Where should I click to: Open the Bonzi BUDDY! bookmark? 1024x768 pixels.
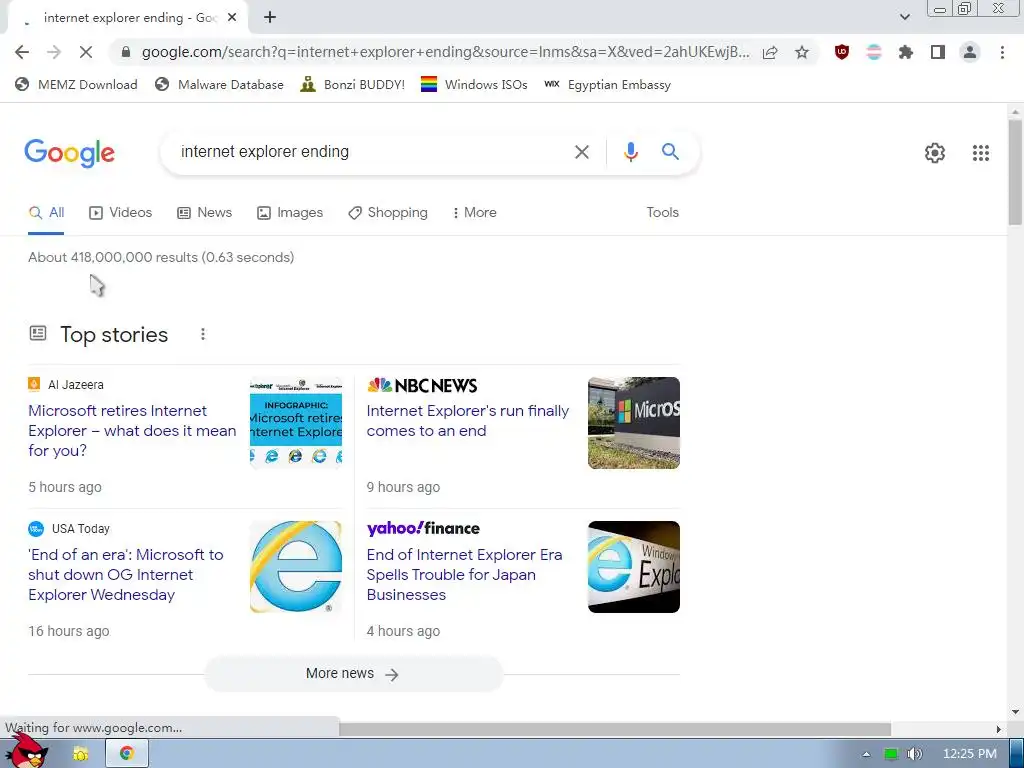pos(353,84)
